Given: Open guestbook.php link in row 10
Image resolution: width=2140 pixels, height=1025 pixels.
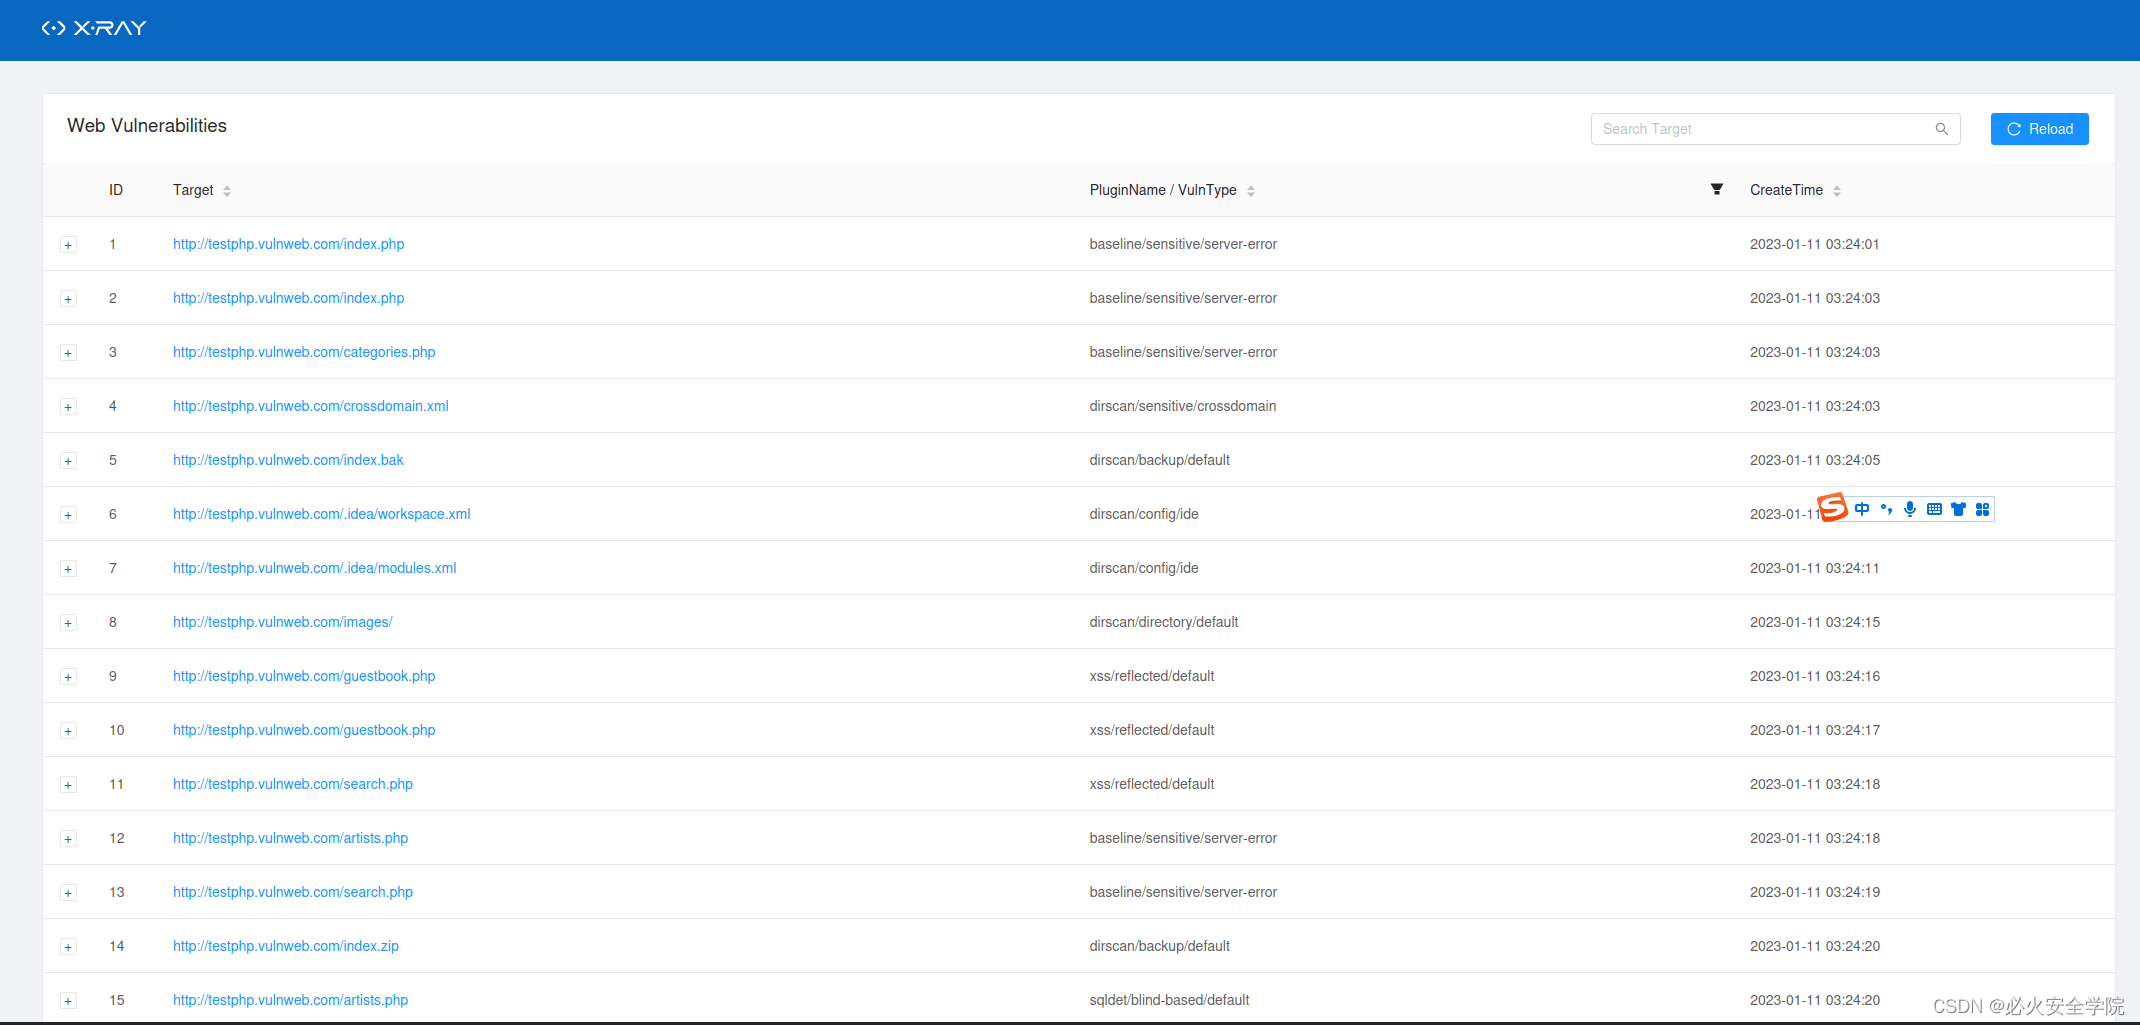Looking at the screenshot, I should tap(304, 730).
